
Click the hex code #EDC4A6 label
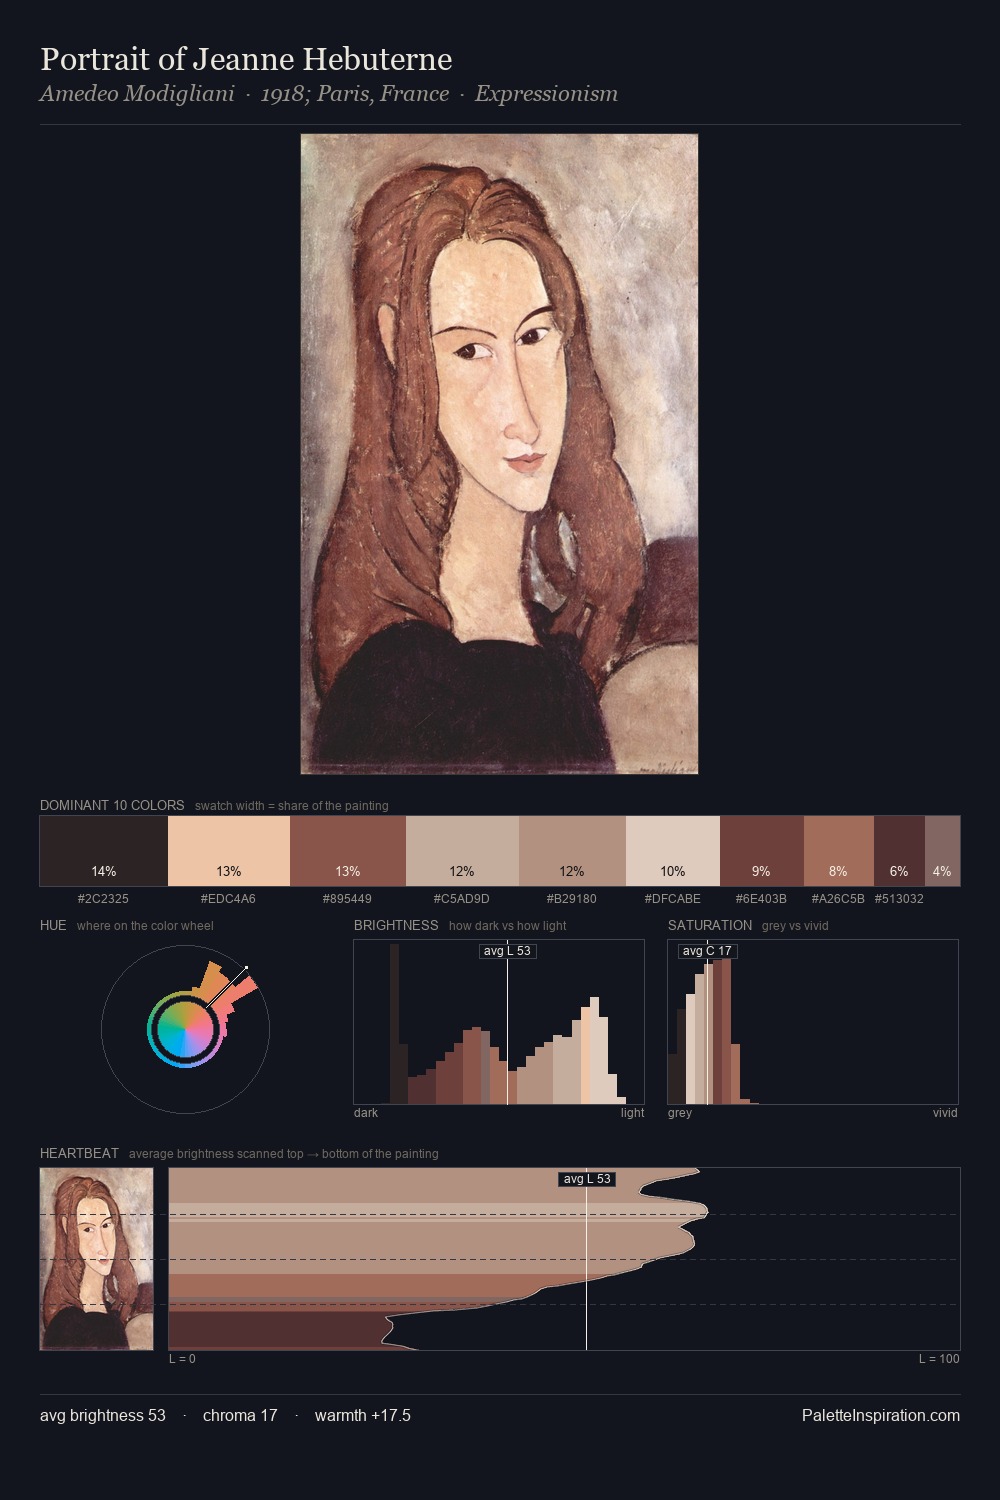[228, 898]
